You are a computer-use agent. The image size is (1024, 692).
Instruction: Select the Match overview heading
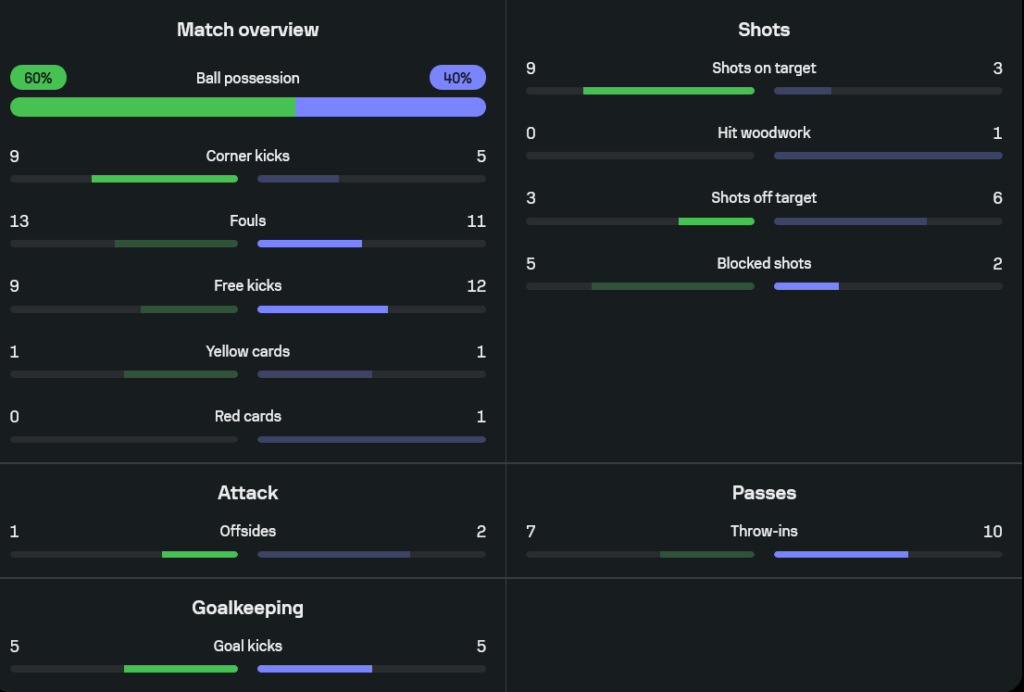(x=248, y=30)
